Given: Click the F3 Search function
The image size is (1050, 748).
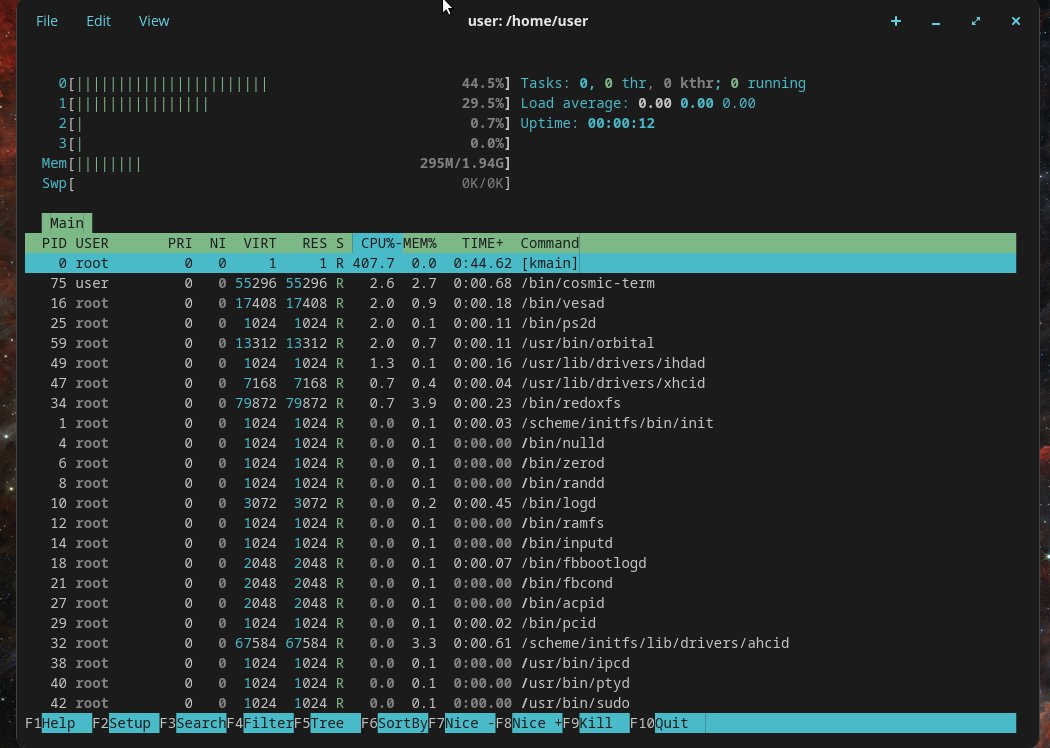Looking at the screenshot, I should [193, 723].
